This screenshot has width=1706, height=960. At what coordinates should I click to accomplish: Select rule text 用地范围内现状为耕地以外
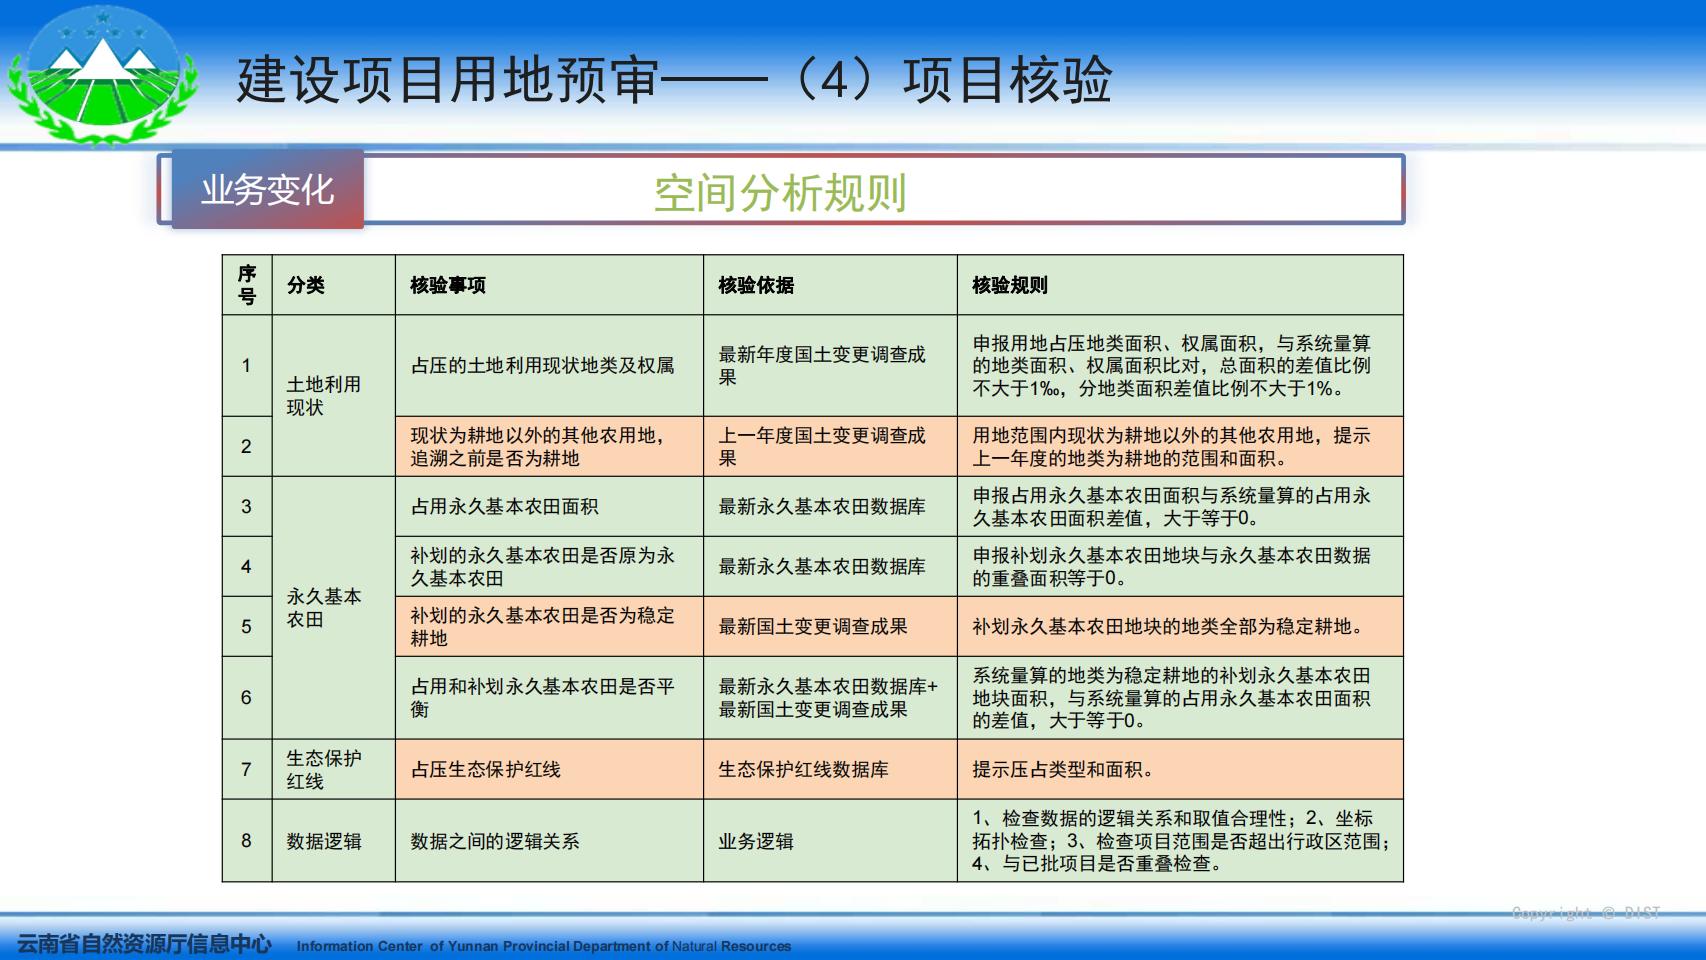click(x=1180, y=446)
